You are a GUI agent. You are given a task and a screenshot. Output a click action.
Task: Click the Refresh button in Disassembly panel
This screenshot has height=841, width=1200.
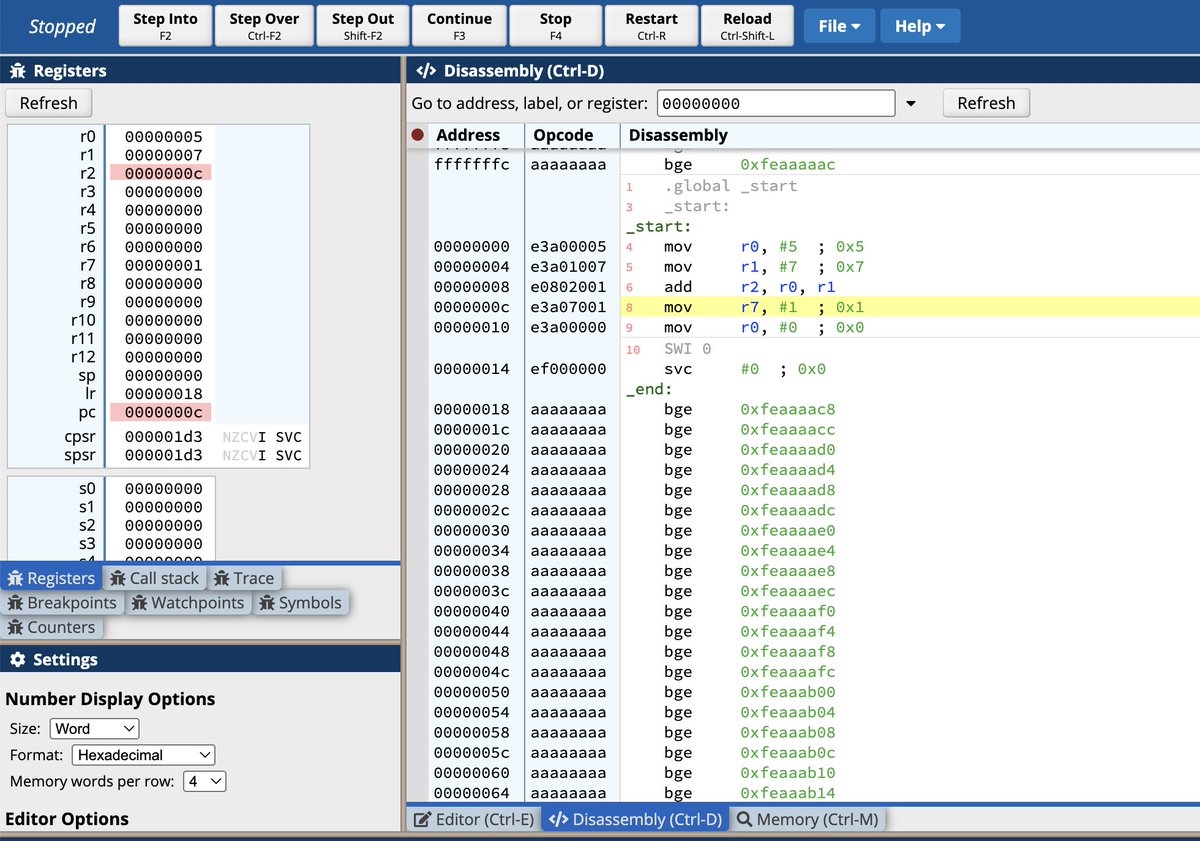(986, 103)
